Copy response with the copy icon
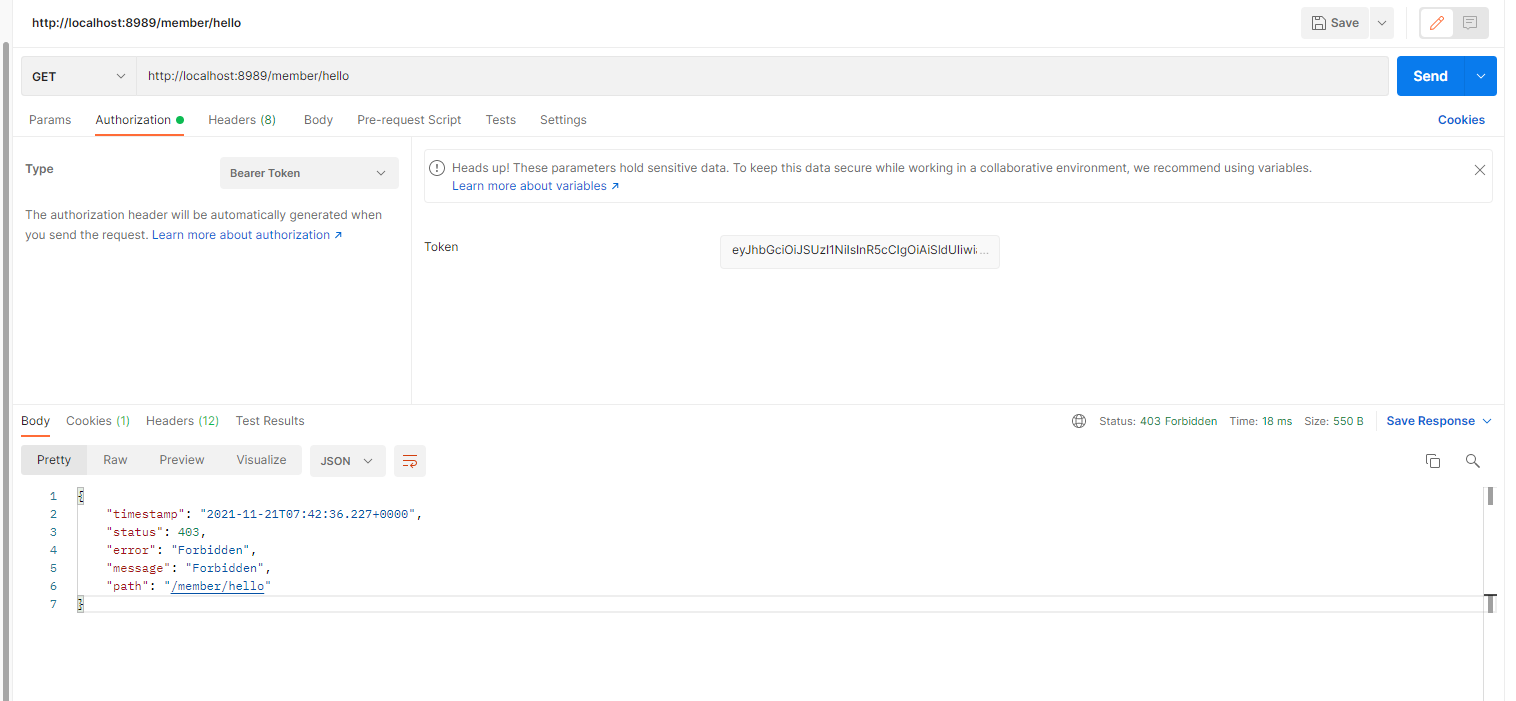This screenshot has height=701, width=1516. (1433, 460)
